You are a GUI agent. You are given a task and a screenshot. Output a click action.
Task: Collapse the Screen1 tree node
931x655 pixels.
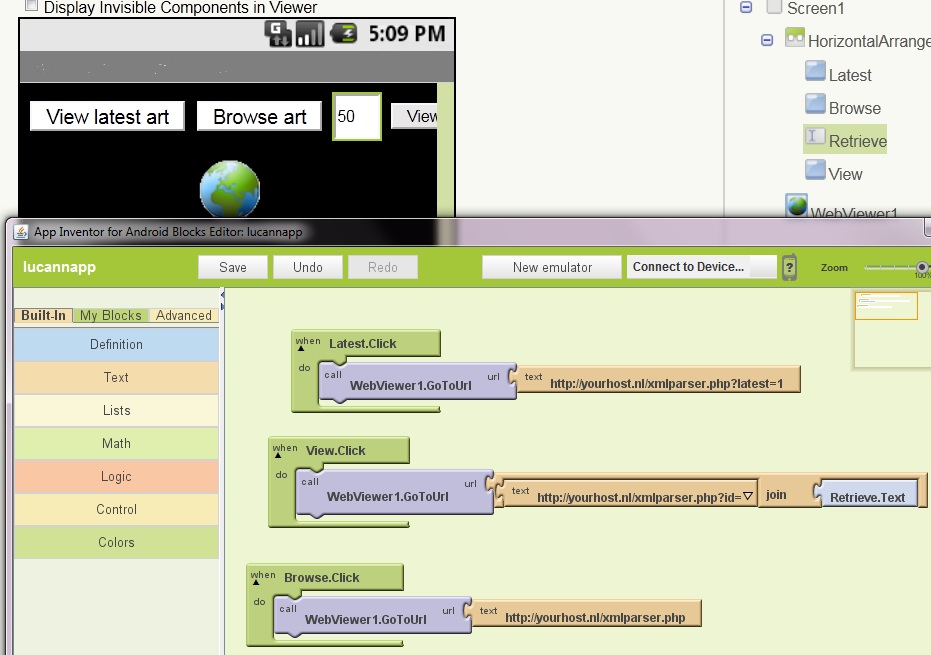pyautogui.click(x=745, y=7)
